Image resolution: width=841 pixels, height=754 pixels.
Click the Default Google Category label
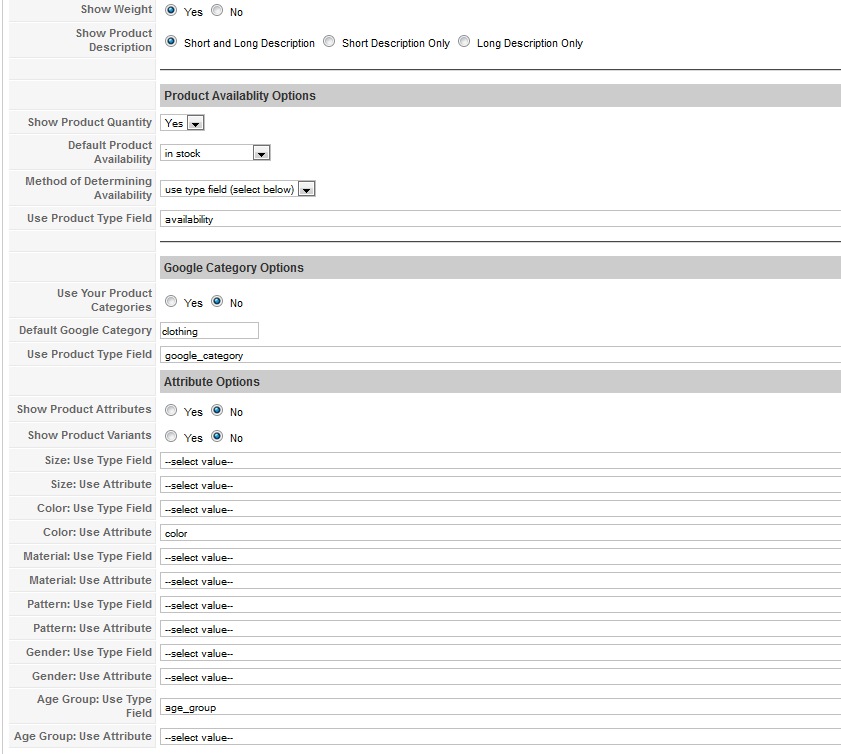pyautogui.click(x=85, y=330)
